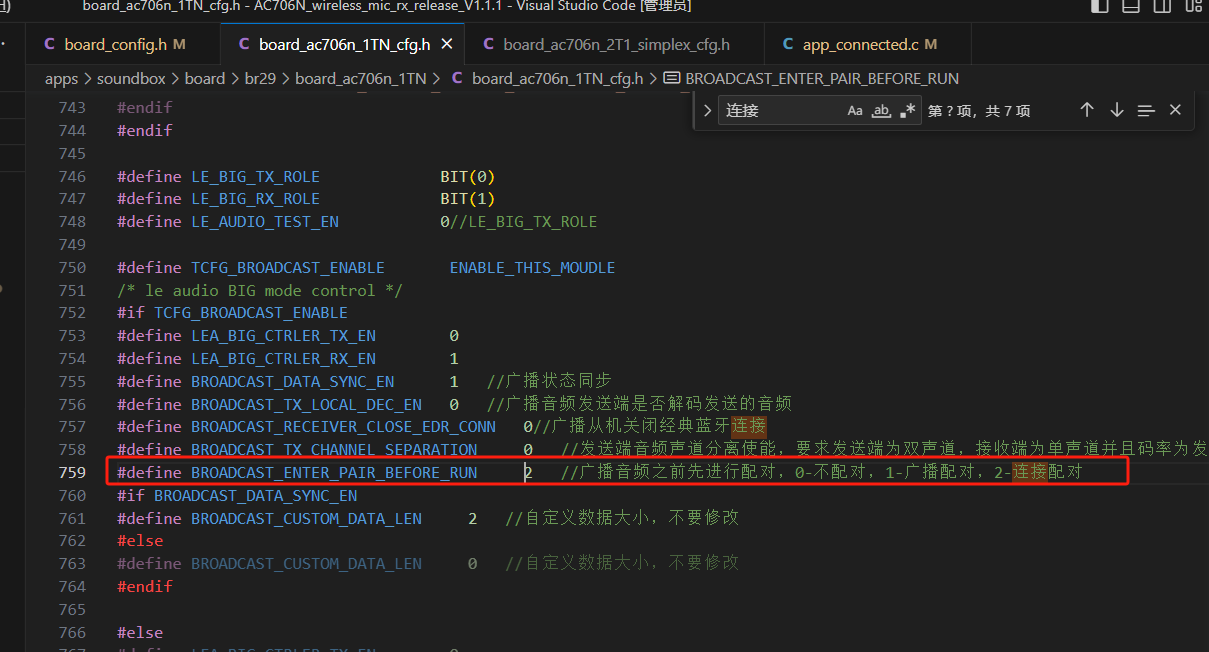Open the board_ac706n_1TN_cfg.h file breadcrumb
This screenshot has width=1209, height=652.
[x=548, y=78]
